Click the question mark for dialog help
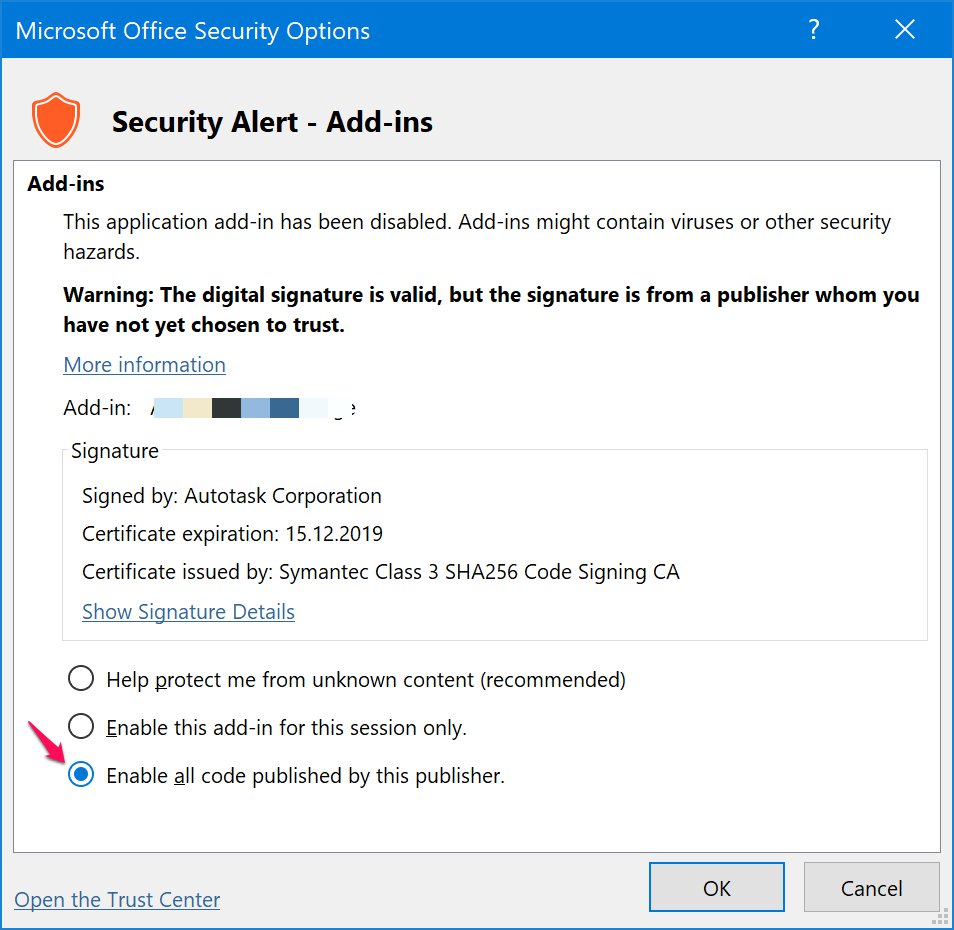This screenshot has width=954, height=930. [x=813, y=30]
